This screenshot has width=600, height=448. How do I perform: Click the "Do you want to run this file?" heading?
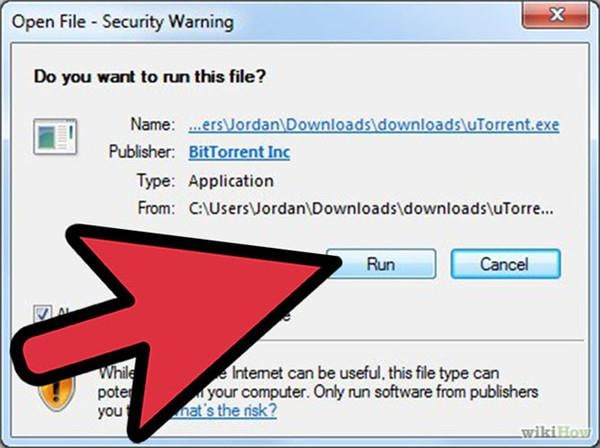tap(150, 76)
